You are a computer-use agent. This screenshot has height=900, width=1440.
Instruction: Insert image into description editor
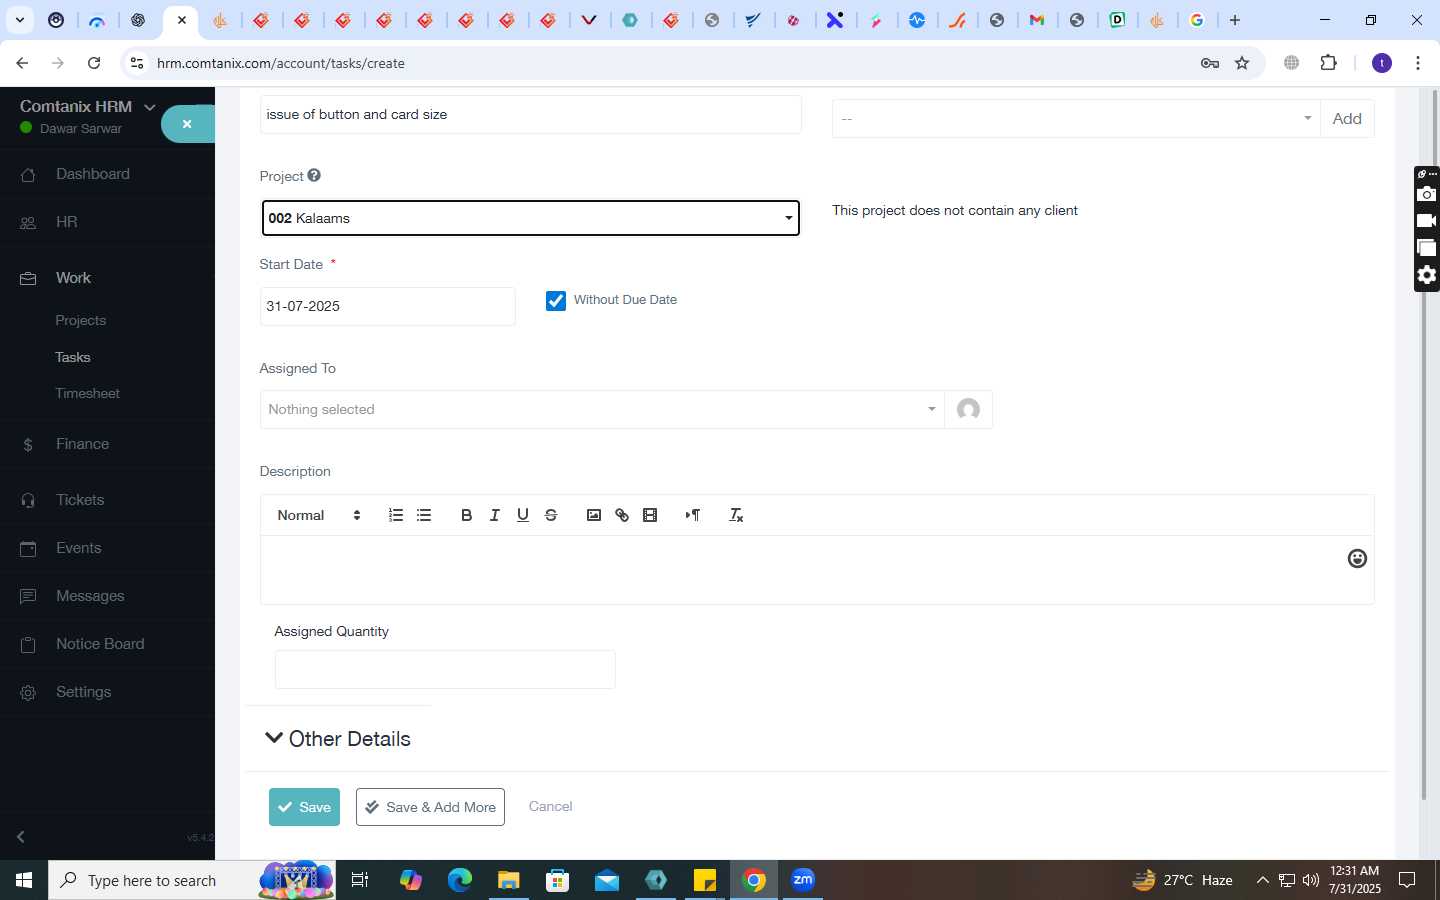click(594, 515)
